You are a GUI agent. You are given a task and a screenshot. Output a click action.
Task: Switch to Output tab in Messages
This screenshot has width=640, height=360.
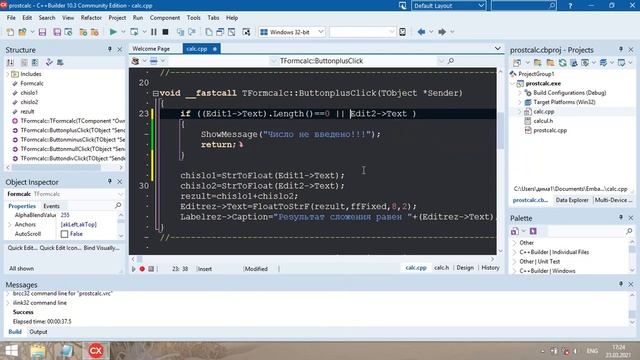click(38, 332)
